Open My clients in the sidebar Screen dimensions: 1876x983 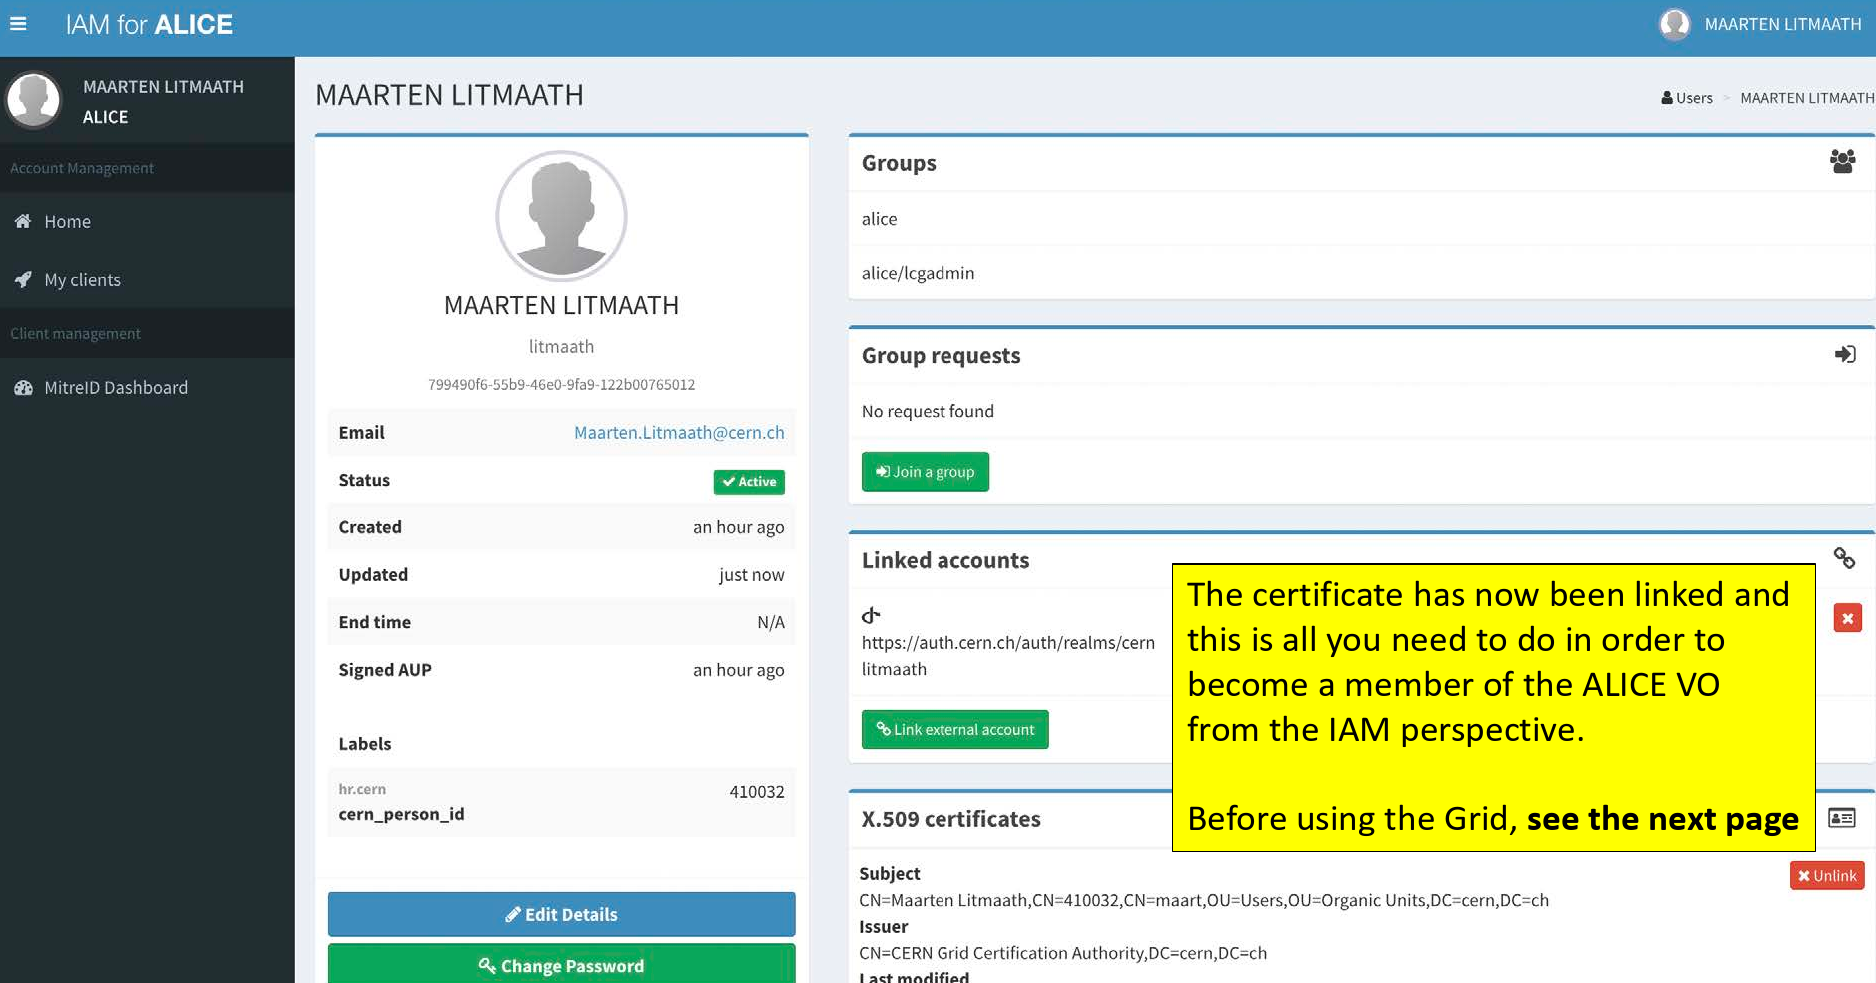click(x=147, y=280)
